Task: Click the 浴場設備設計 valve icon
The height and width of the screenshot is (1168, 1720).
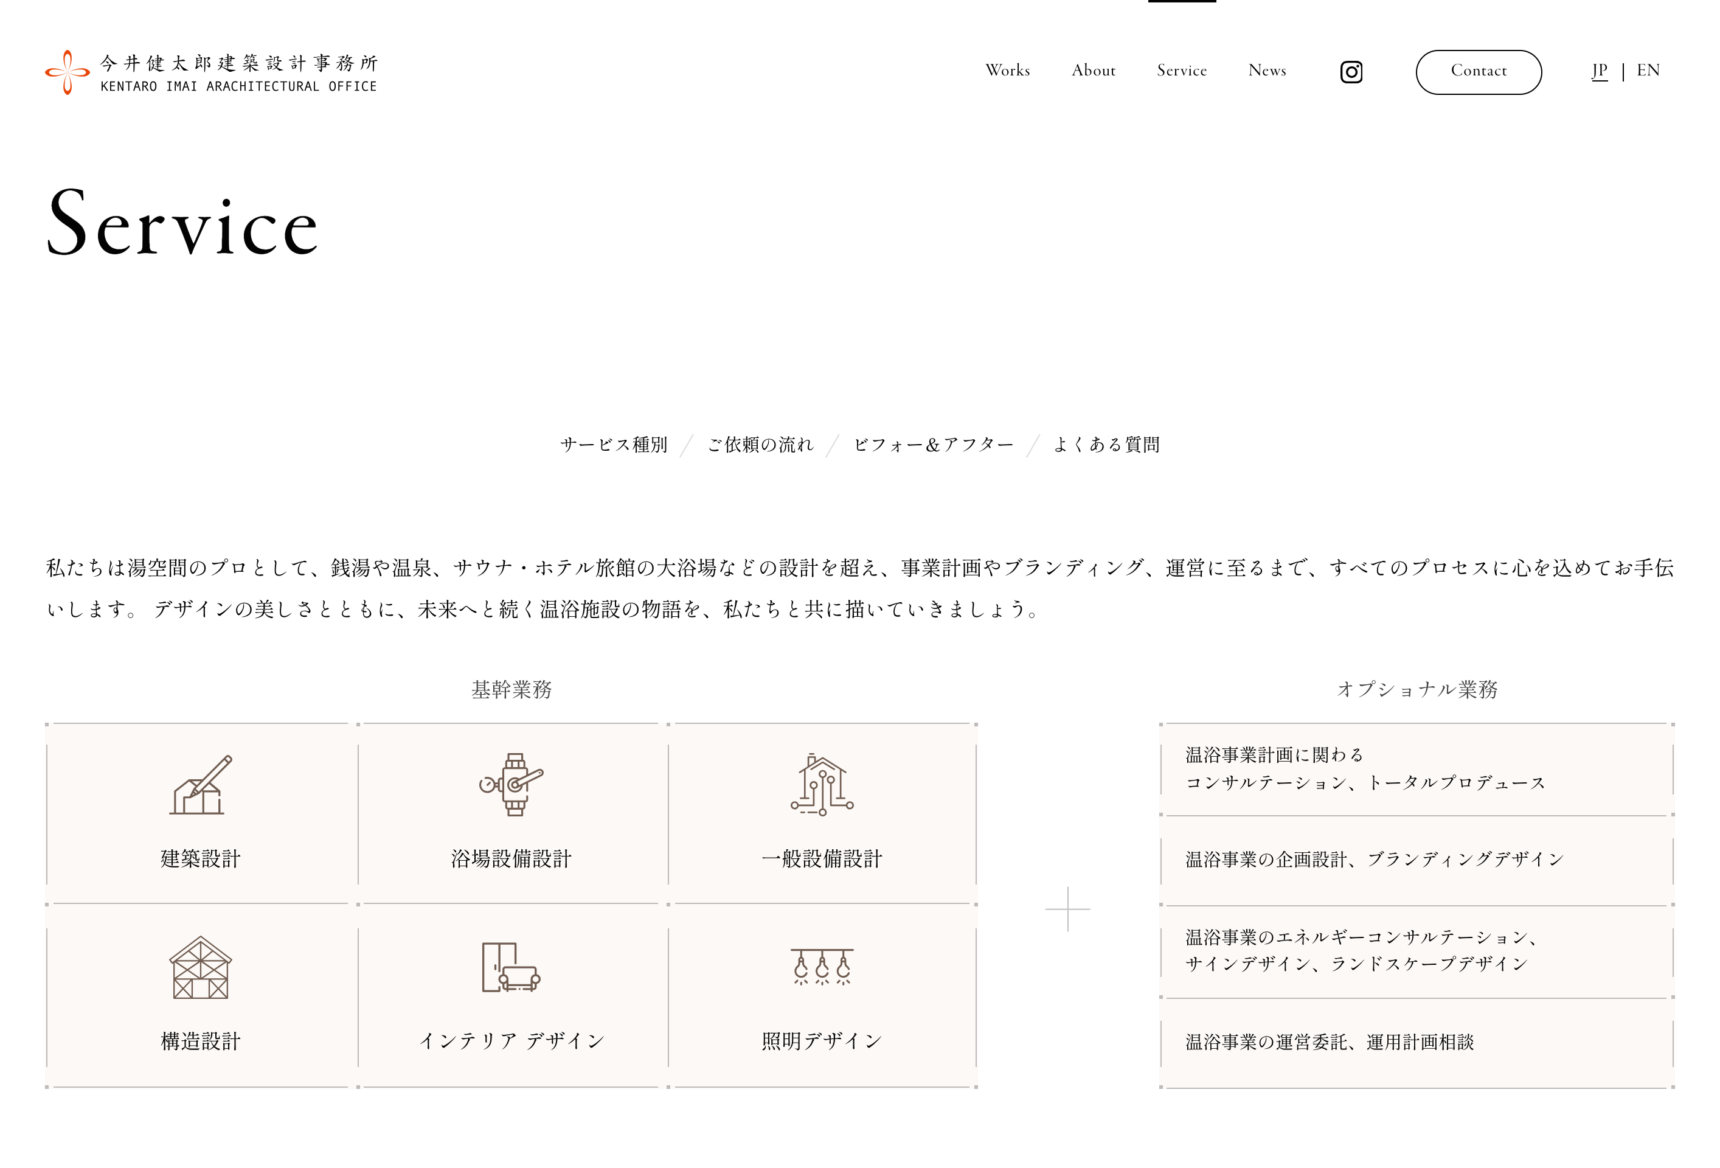Action: coord(511,785)
